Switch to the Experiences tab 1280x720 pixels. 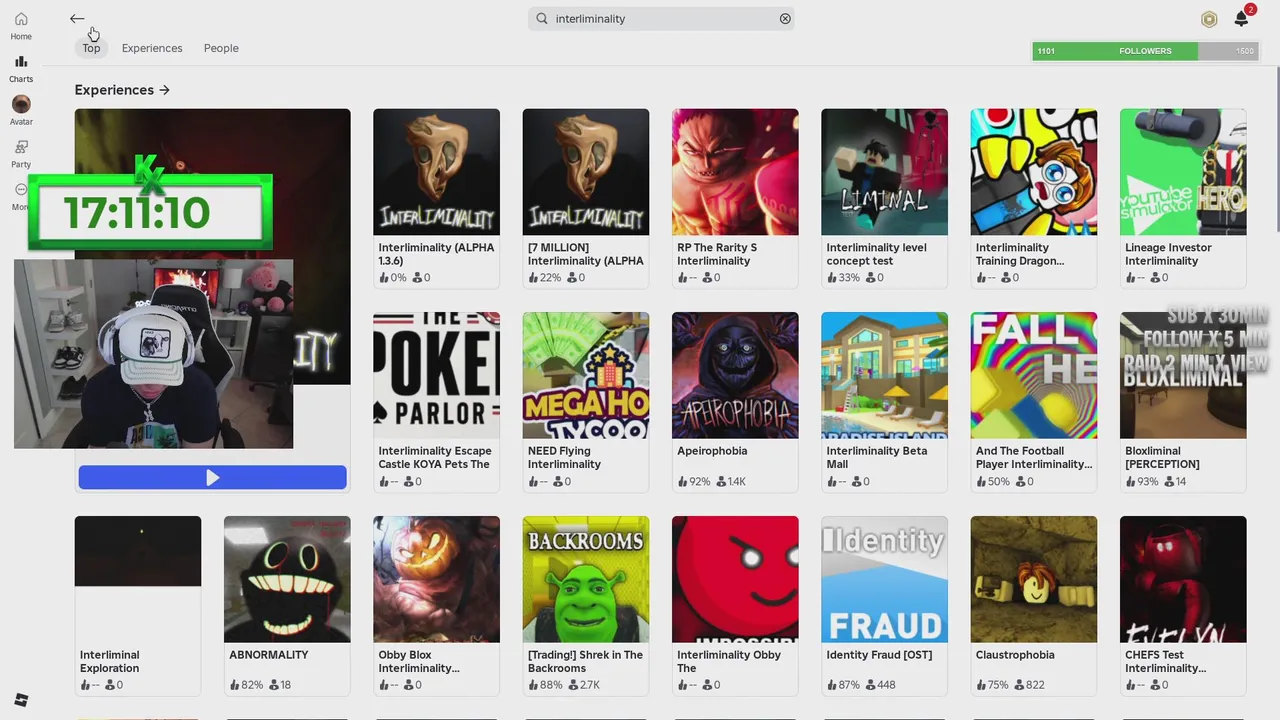click(x=152, y=48)
